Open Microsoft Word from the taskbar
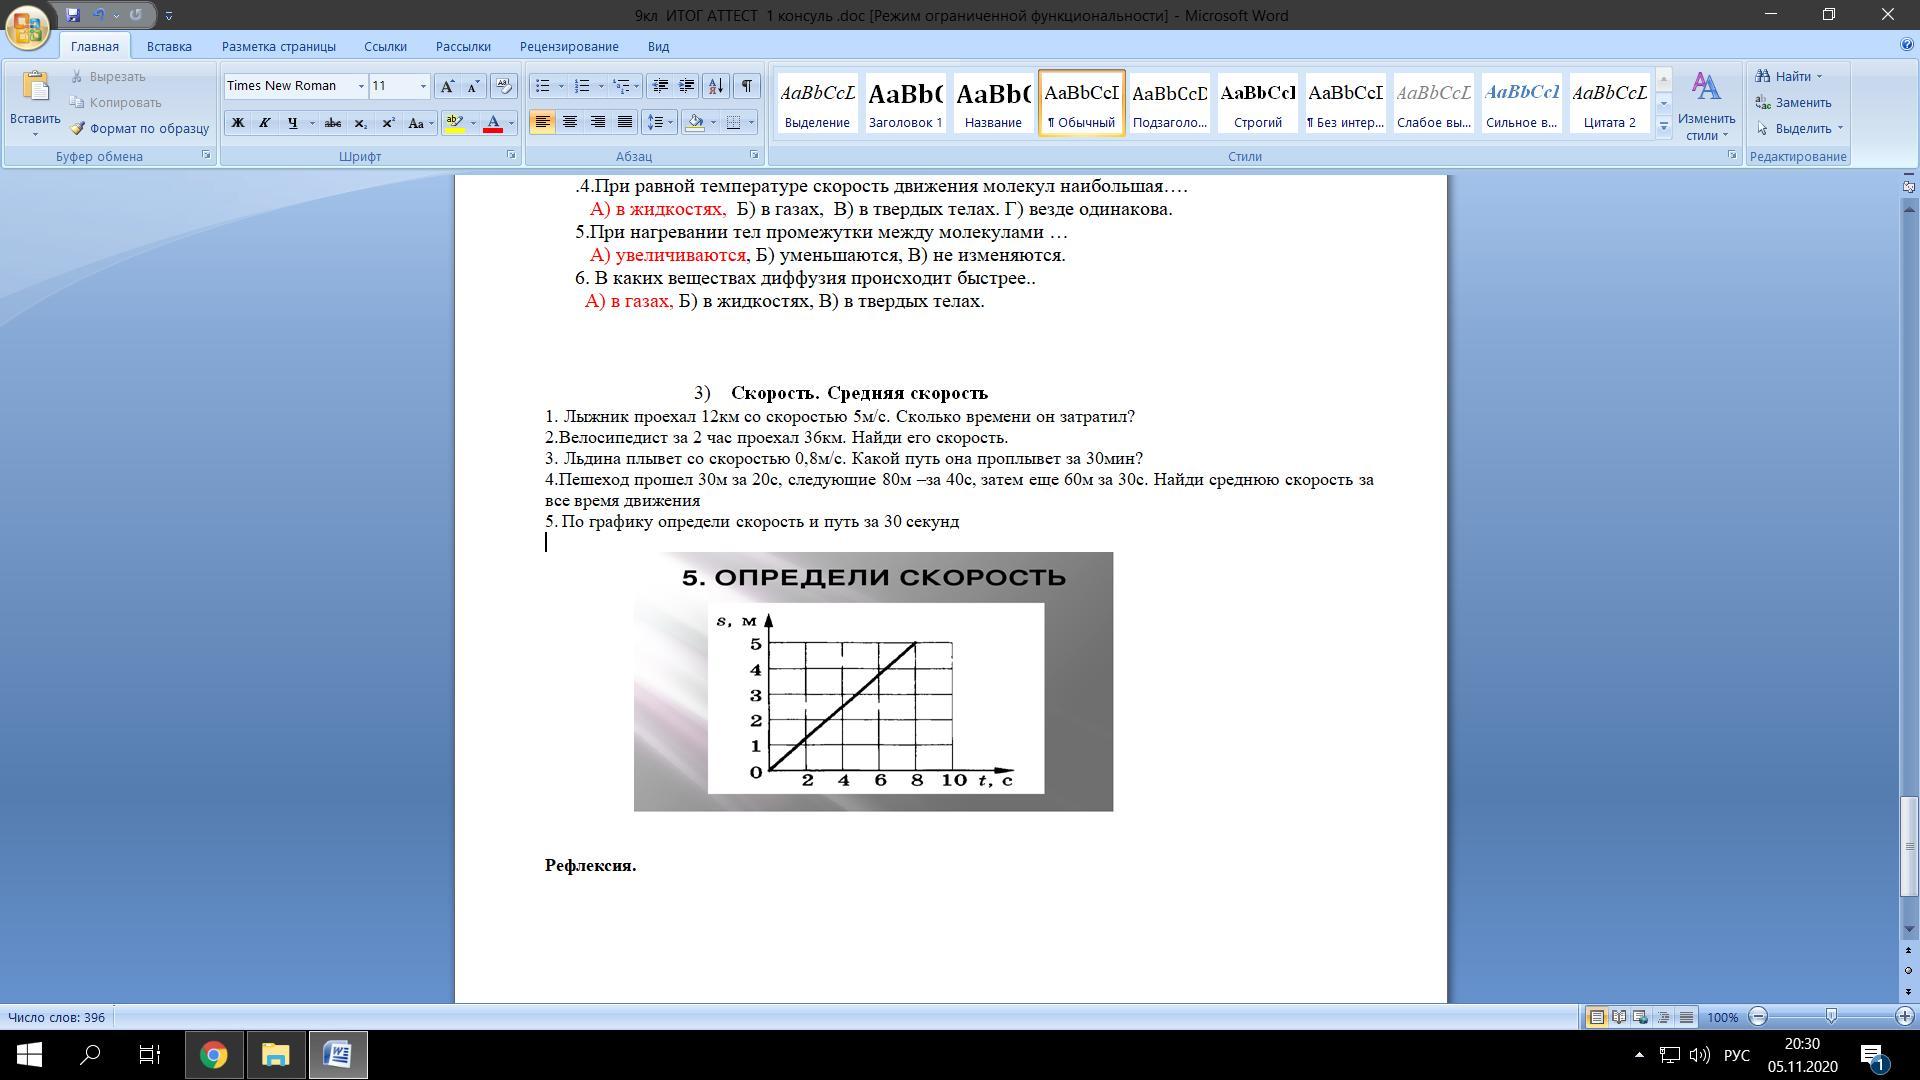Screen dimensions: 1920x1080 338,1055
